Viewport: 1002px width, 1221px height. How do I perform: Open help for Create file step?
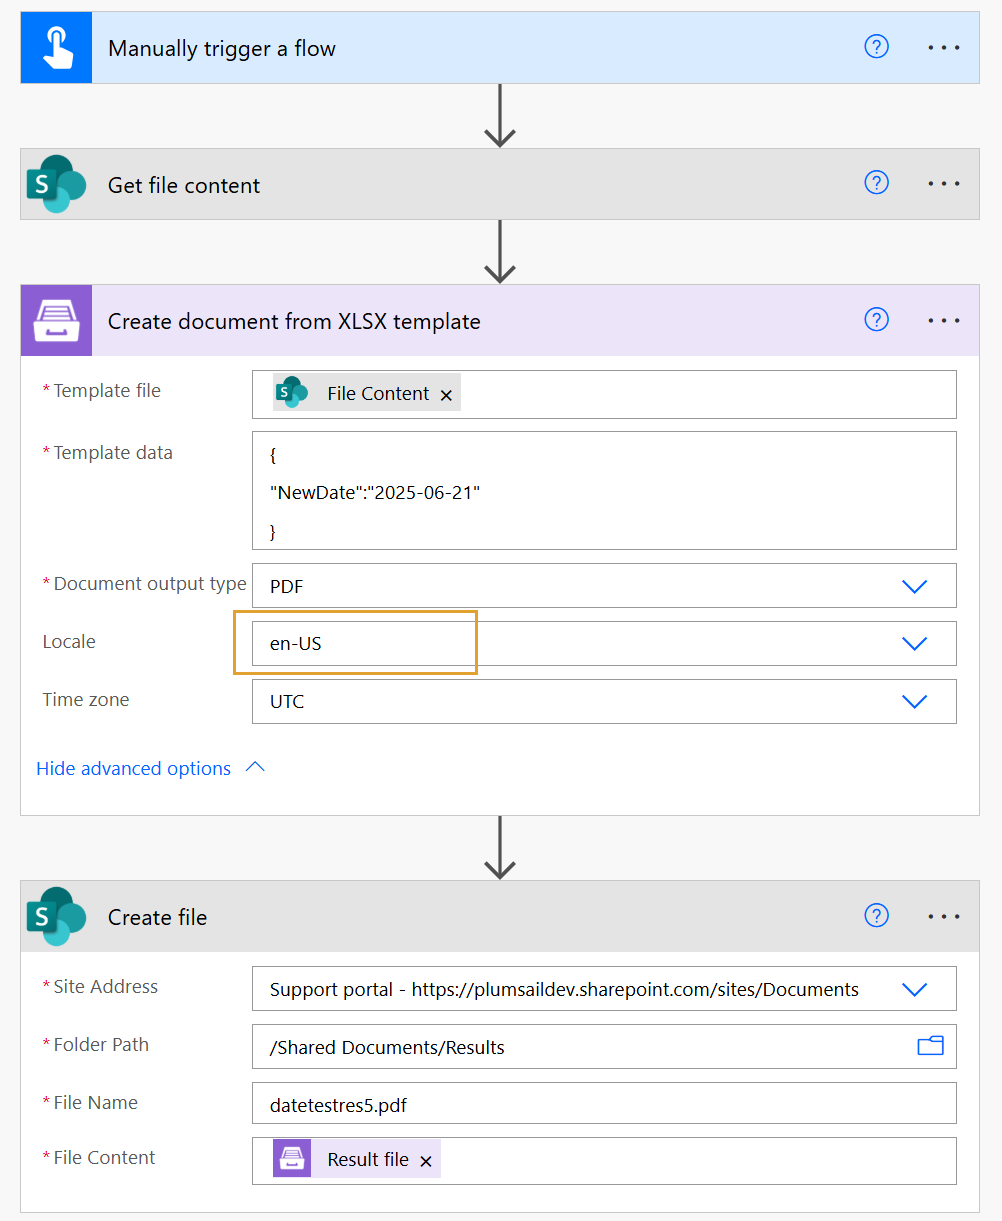point(876,915)
